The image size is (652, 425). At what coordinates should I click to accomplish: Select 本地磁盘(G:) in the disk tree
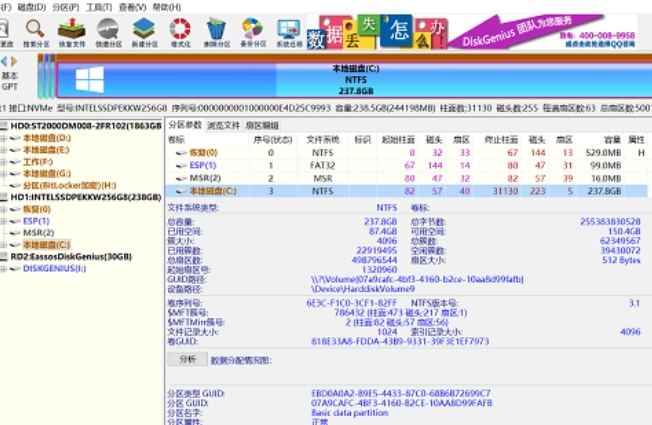click(x=47, y=174)
